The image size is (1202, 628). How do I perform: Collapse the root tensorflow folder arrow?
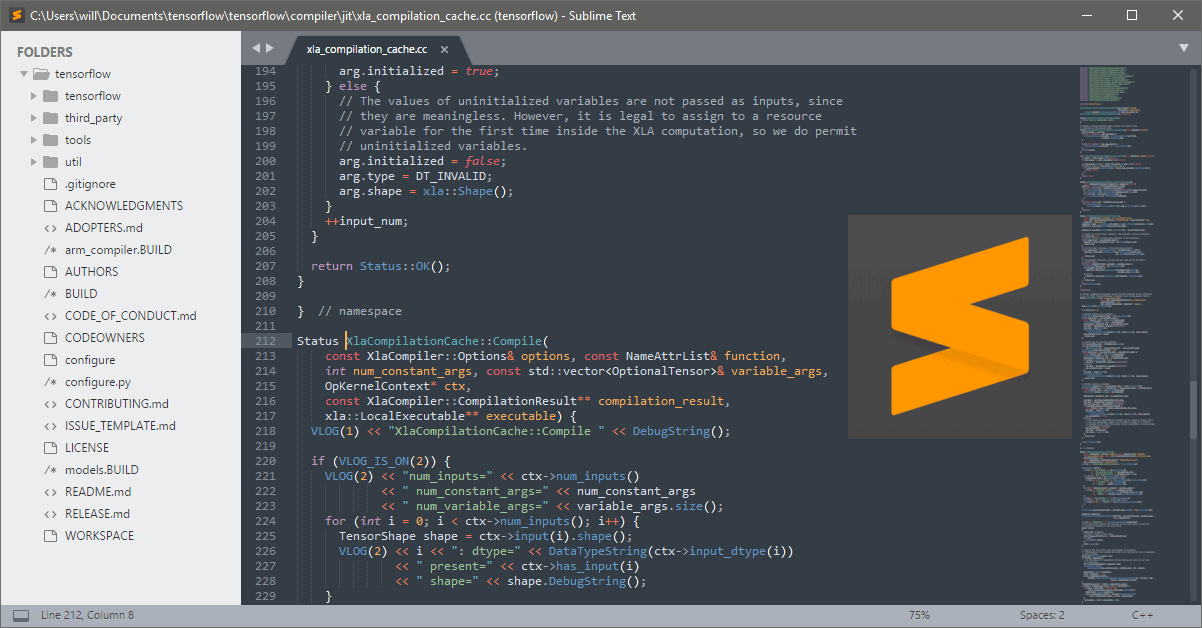tap(23, 74)
